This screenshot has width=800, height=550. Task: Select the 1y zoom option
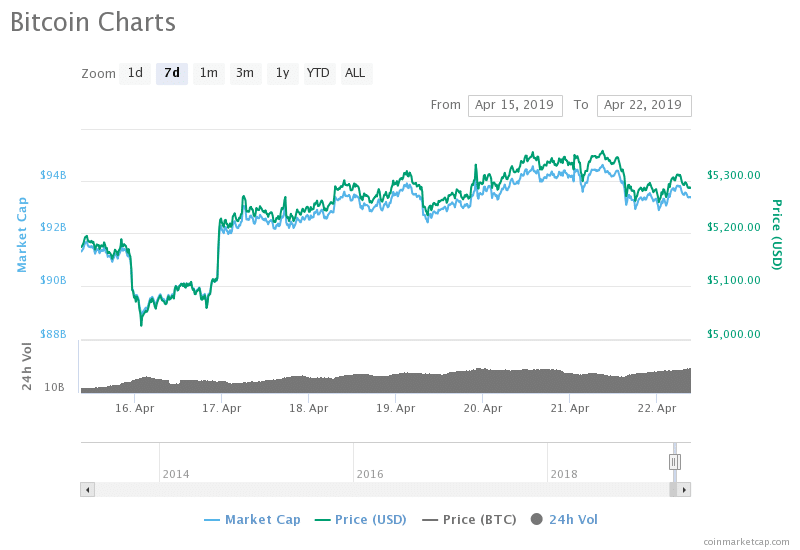283,73
